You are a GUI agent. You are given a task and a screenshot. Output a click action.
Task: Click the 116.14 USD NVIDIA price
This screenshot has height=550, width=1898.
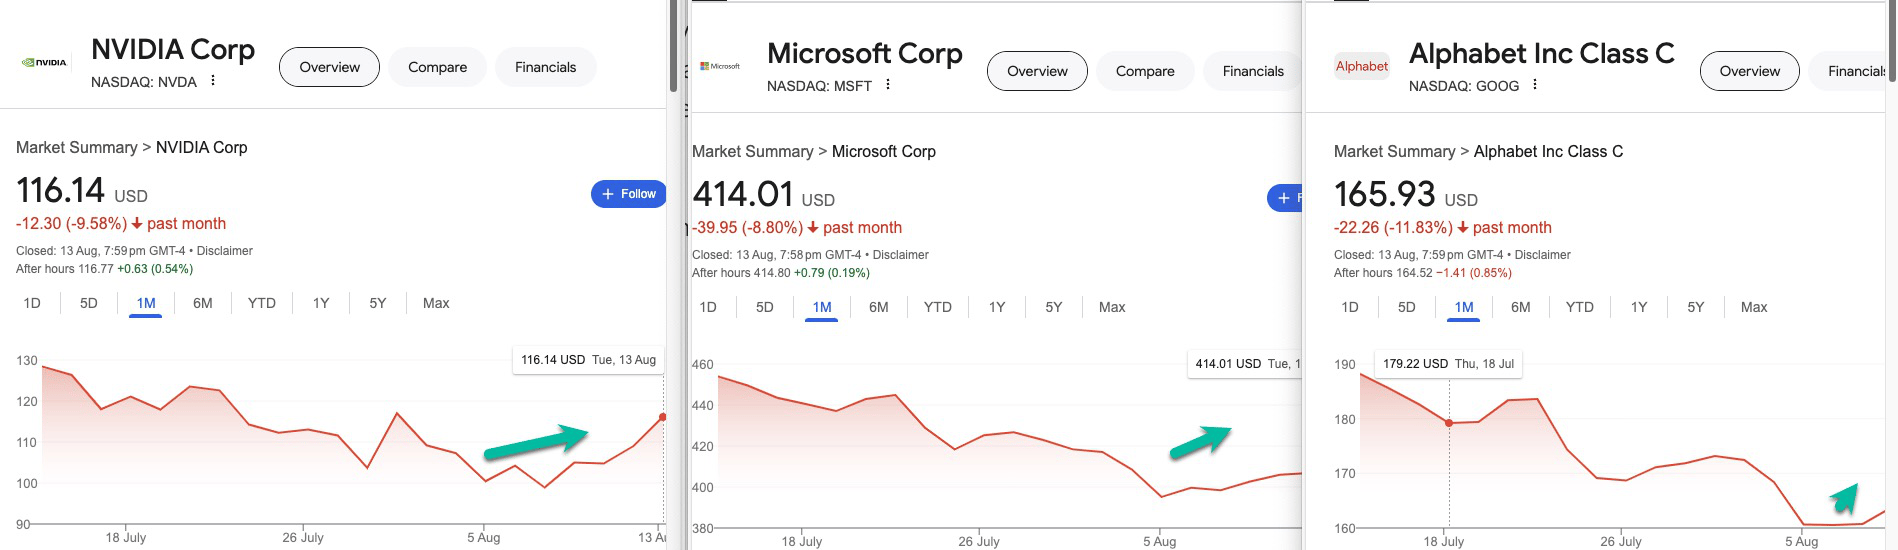(x=82, y=190)
